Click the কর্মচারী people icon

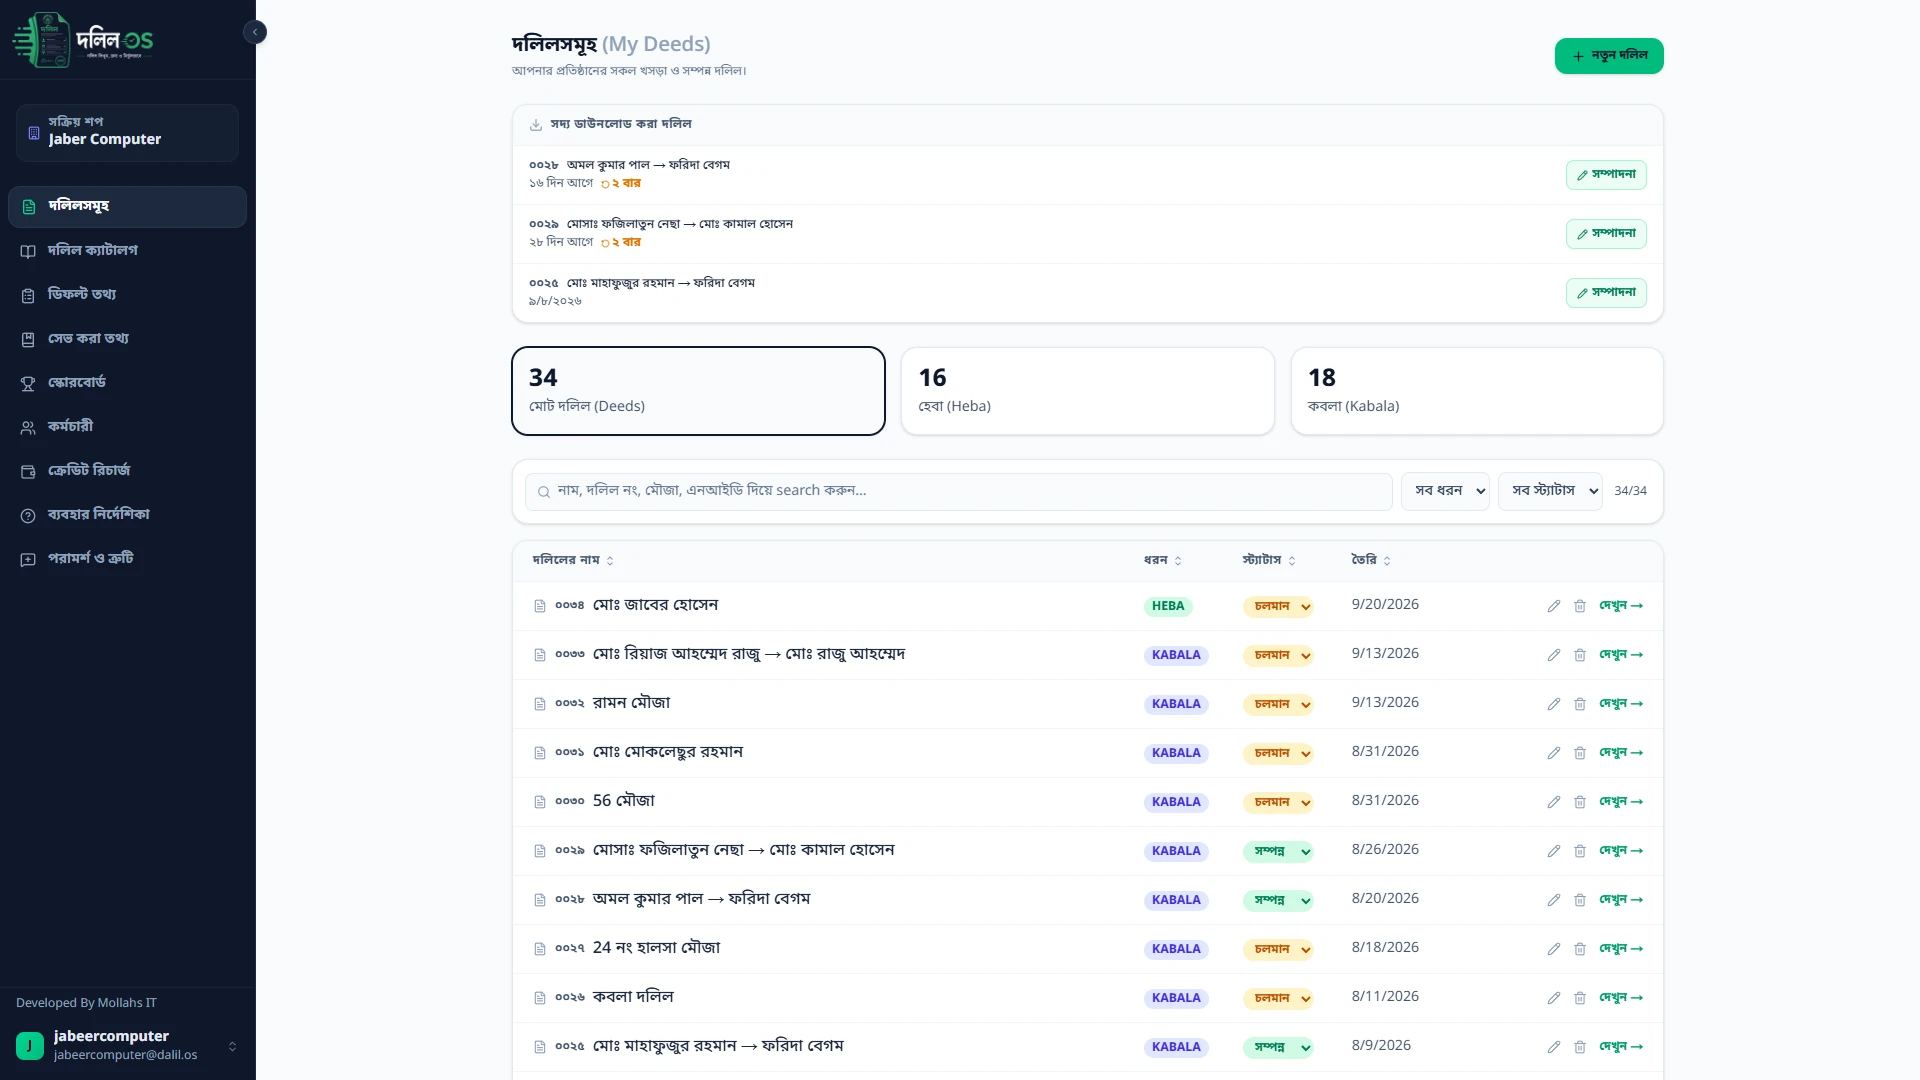[x=28, y=427]
